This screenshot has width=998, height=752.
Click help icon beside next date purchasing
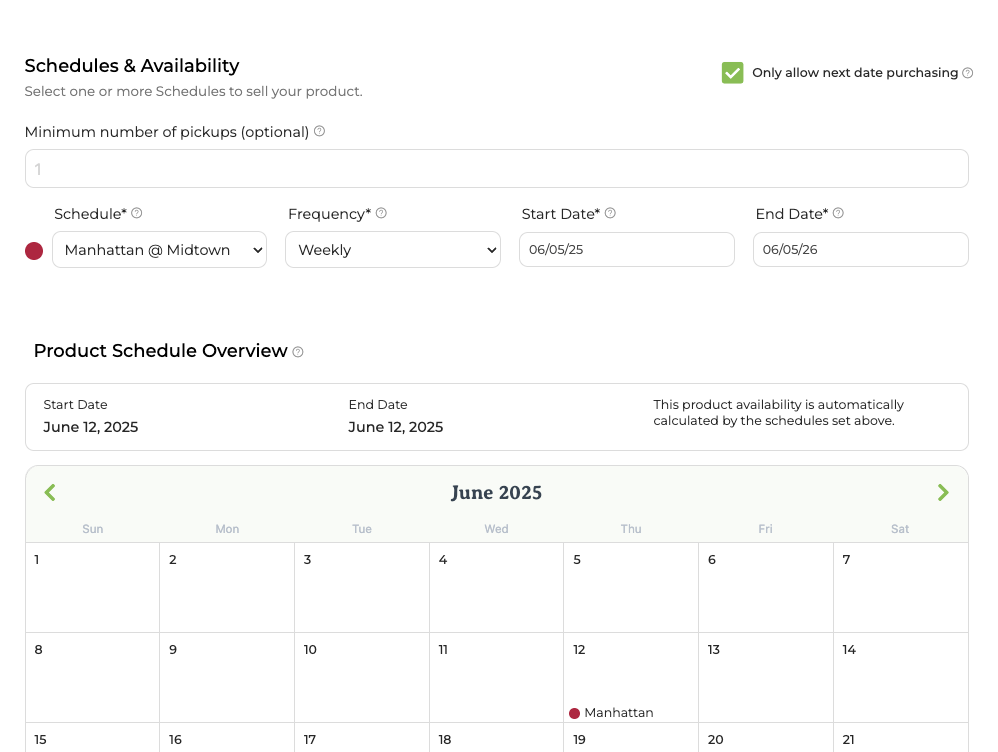tap(967, 73)
